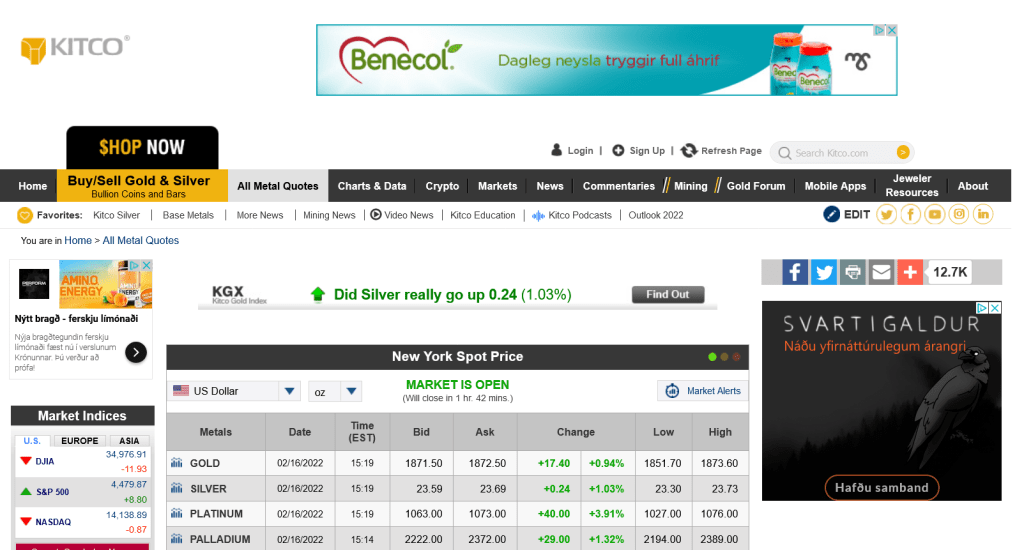Click the Search Kitco.com input field

(x=840, y=153)
